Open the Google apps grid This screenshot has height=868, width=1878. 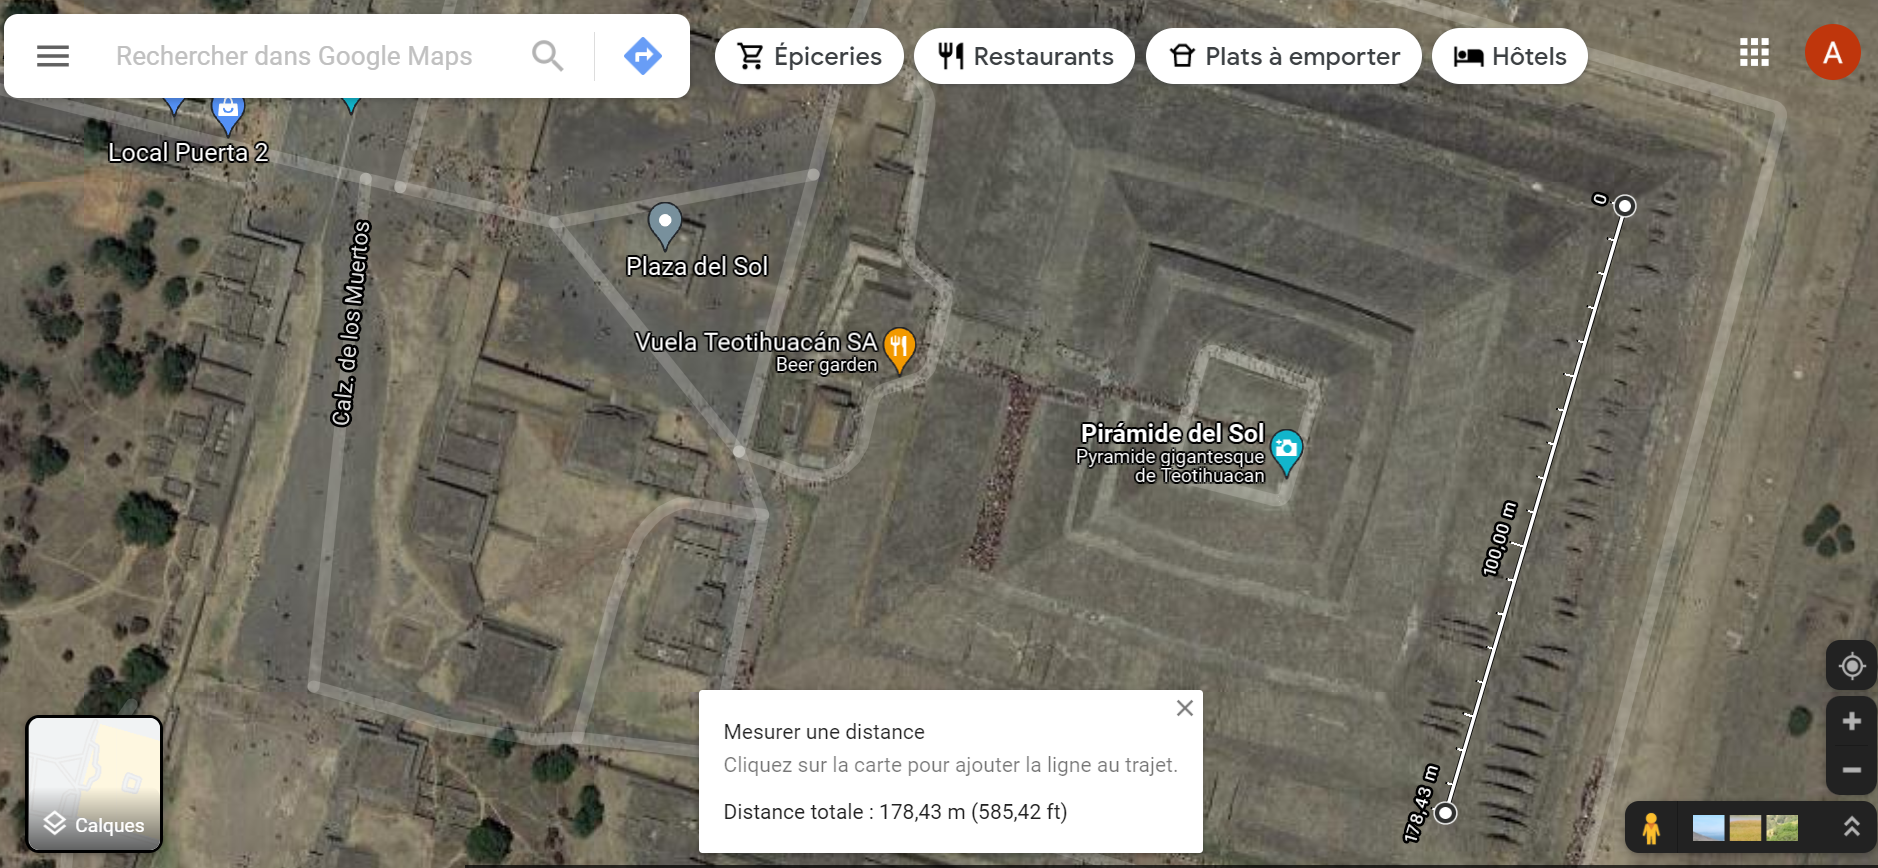(x=1754, y=52)
